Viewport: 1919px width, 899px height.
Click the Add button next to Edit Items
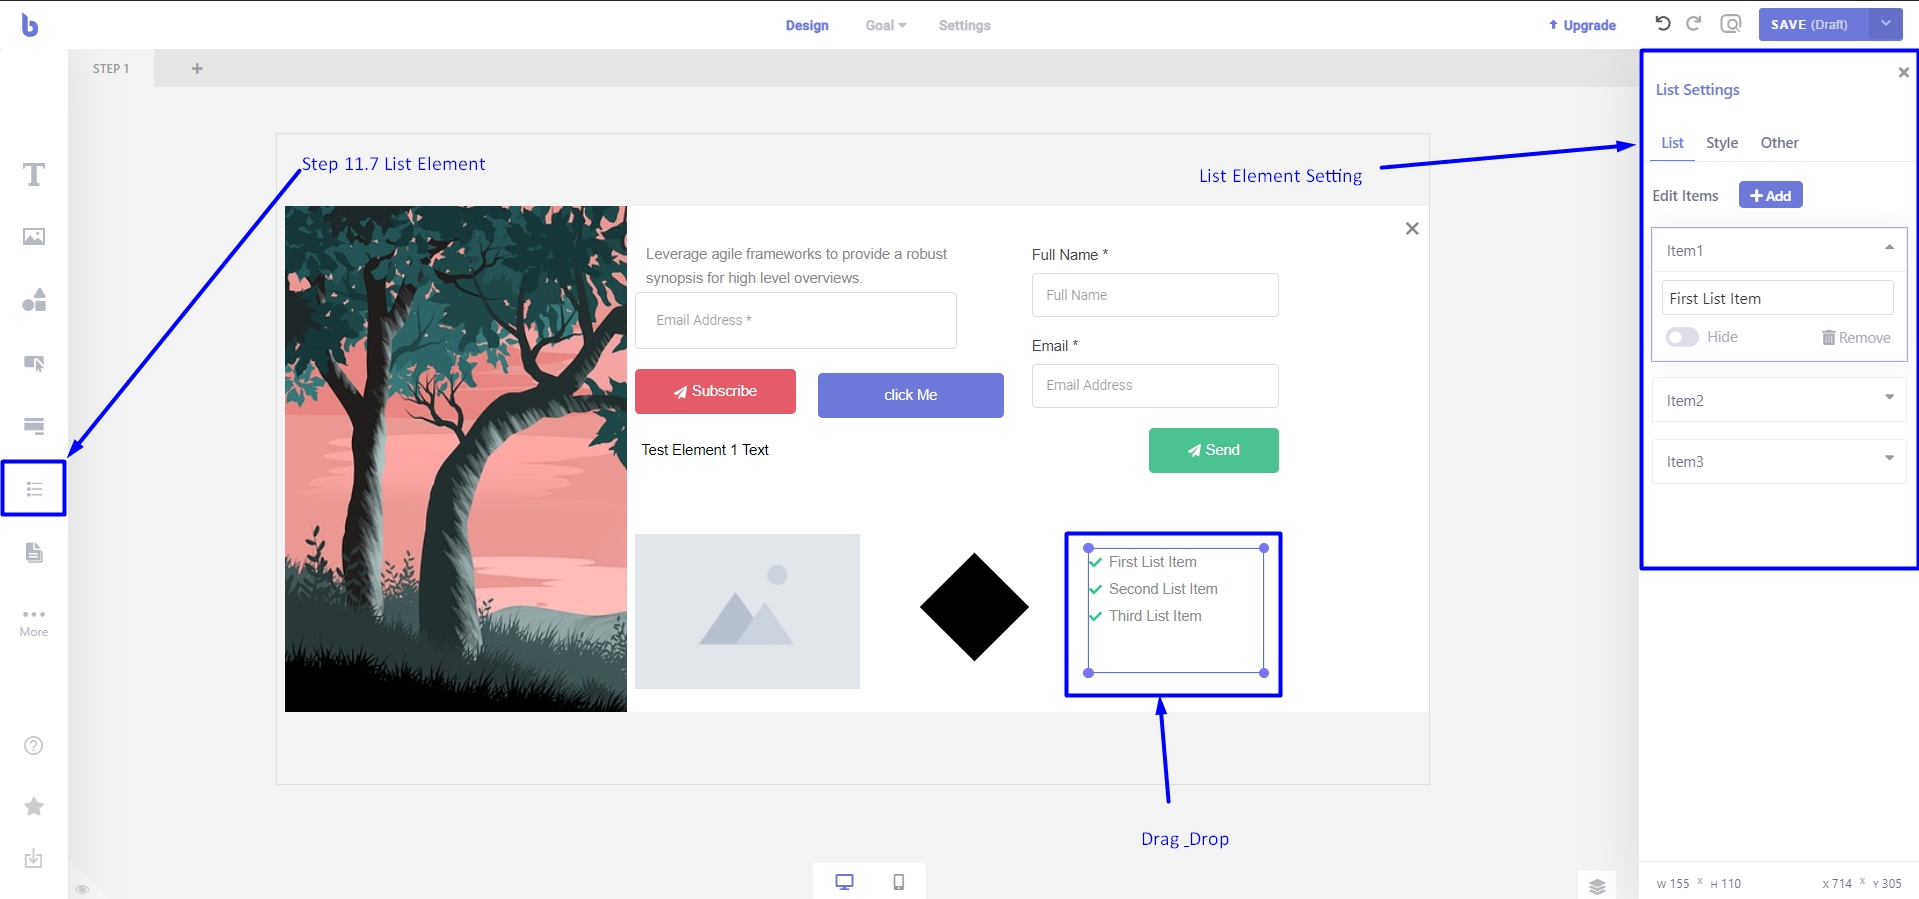point(1770,195)
